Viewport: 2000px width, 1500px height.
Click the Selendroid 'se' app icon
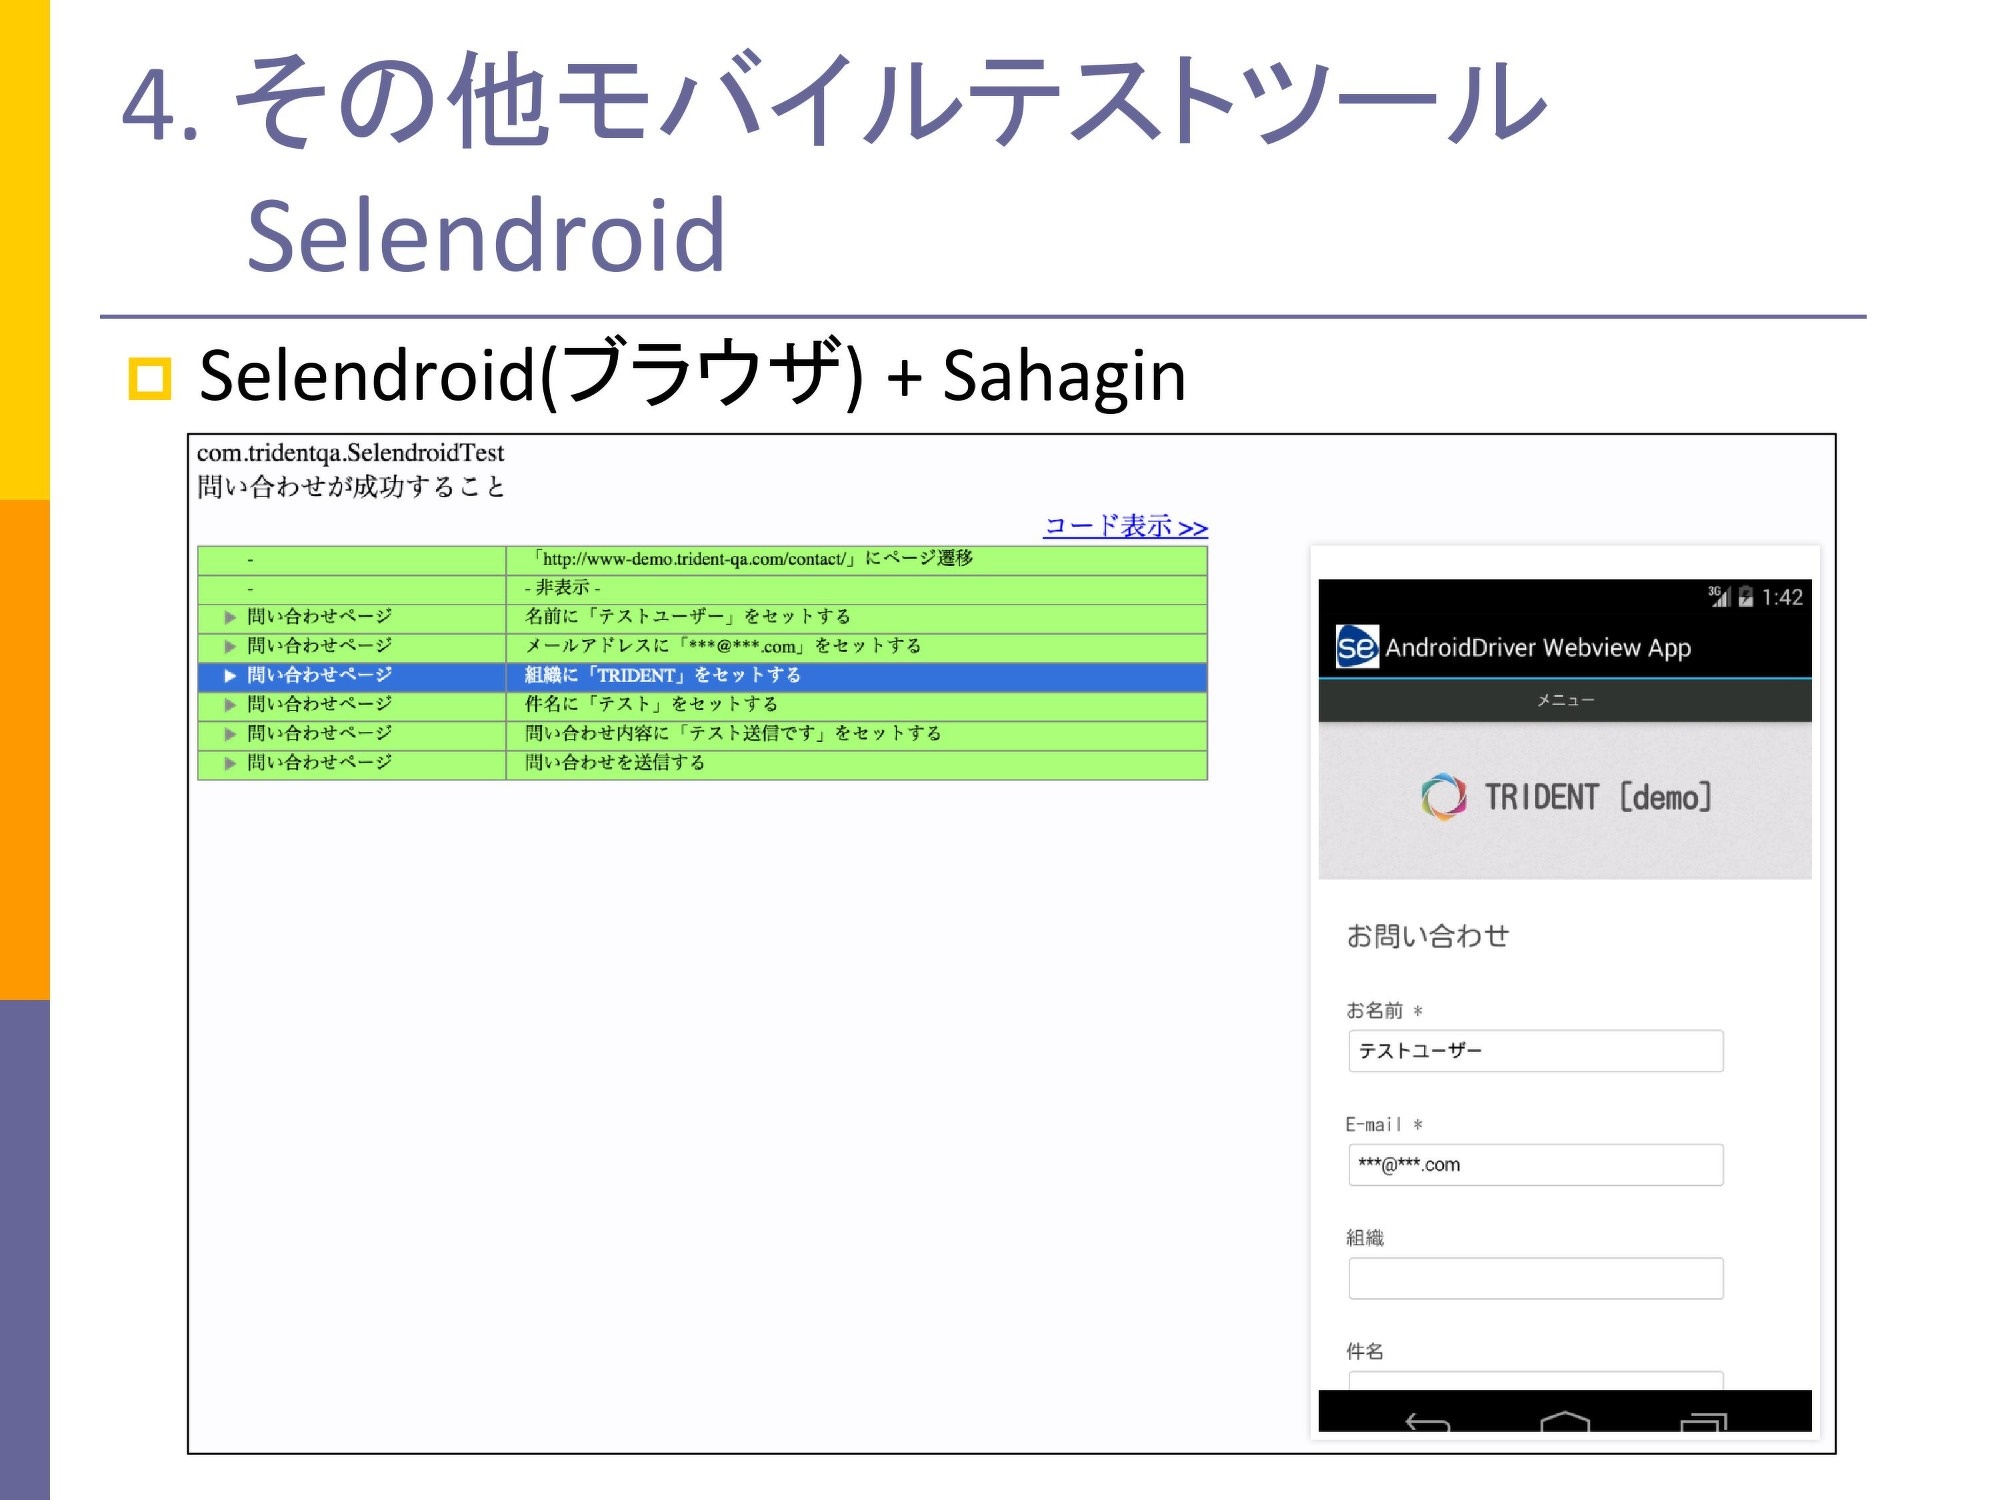coord(1357,647)
